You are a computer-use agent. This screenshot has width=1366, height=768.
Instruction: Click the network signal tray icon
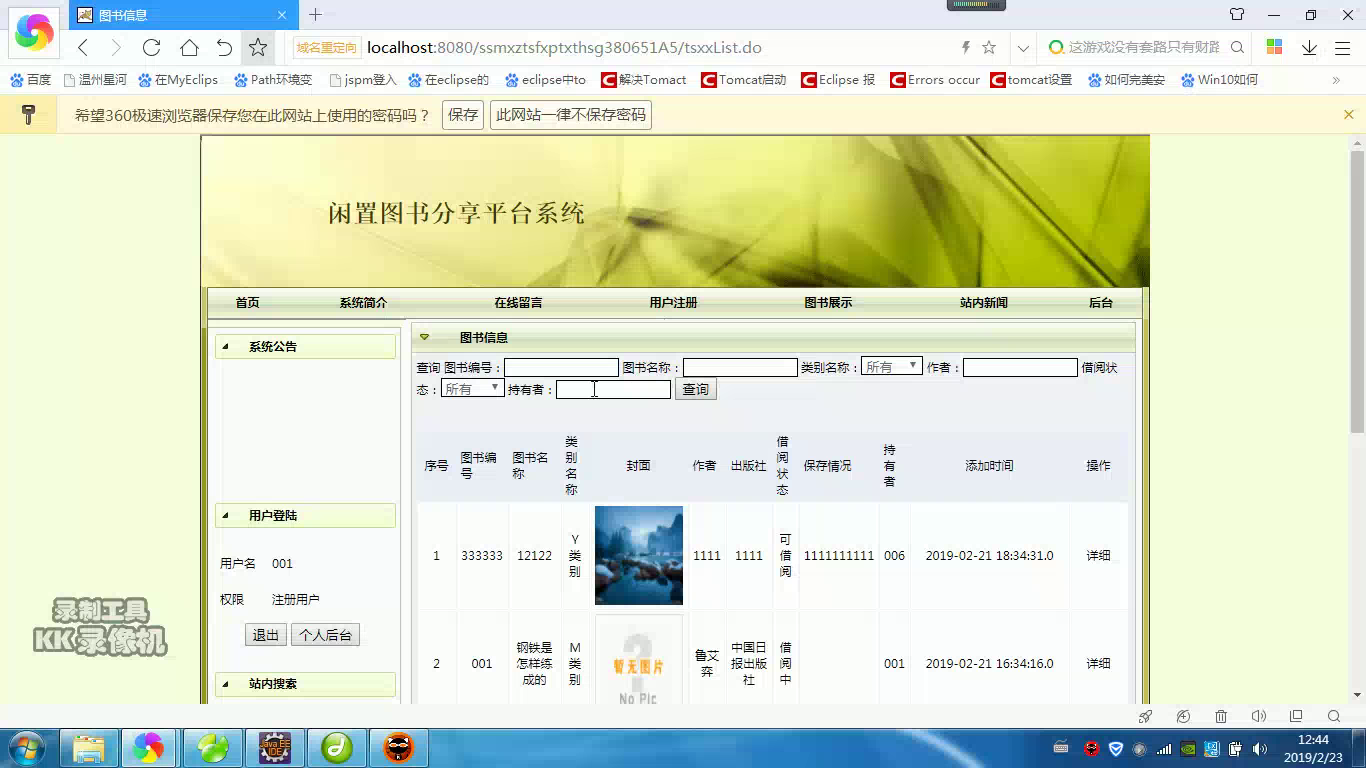click(x=1163, y=748)
